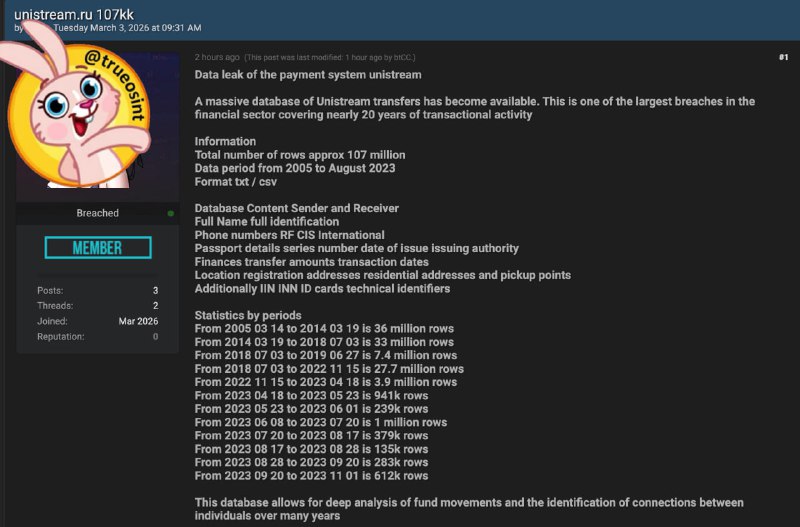800x527 pixels.
Task: Click line 'Data period from 2005 to August 2023'
Action: tap(294, 168)
